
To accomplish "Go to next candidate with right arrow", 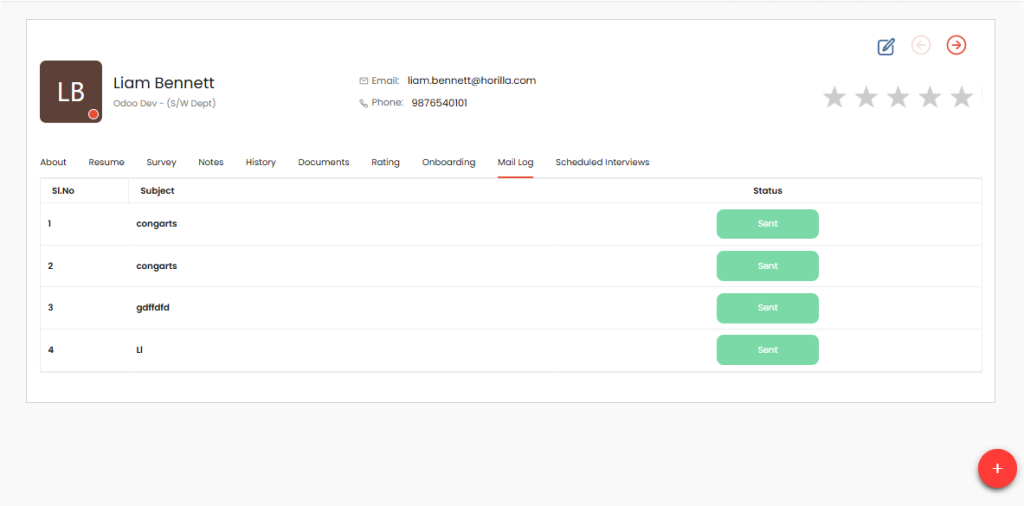I will [x=956, y=45].
